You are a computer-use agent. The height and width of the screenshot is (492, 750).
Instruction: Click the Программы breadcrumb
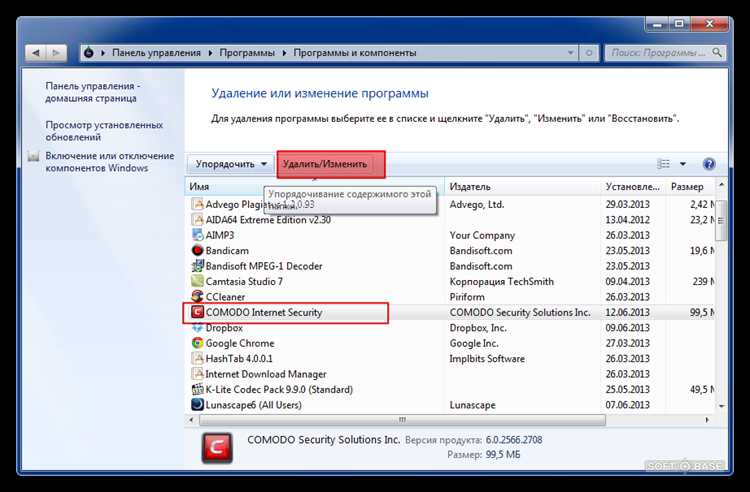(247, 53)
